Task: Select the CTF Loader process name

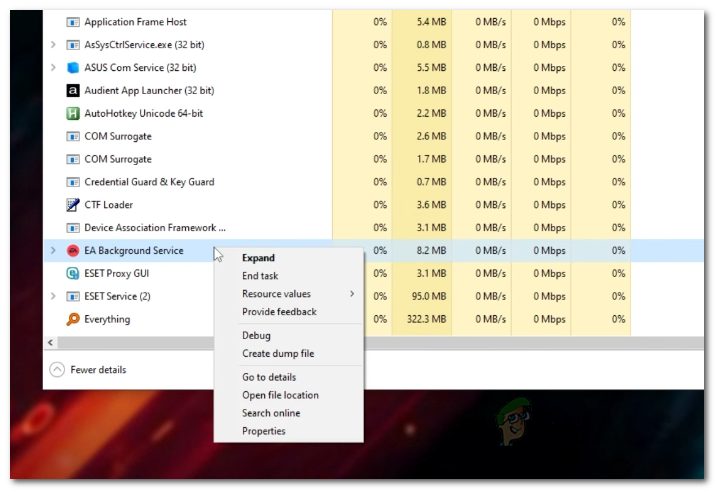Action: coord(109,205)
